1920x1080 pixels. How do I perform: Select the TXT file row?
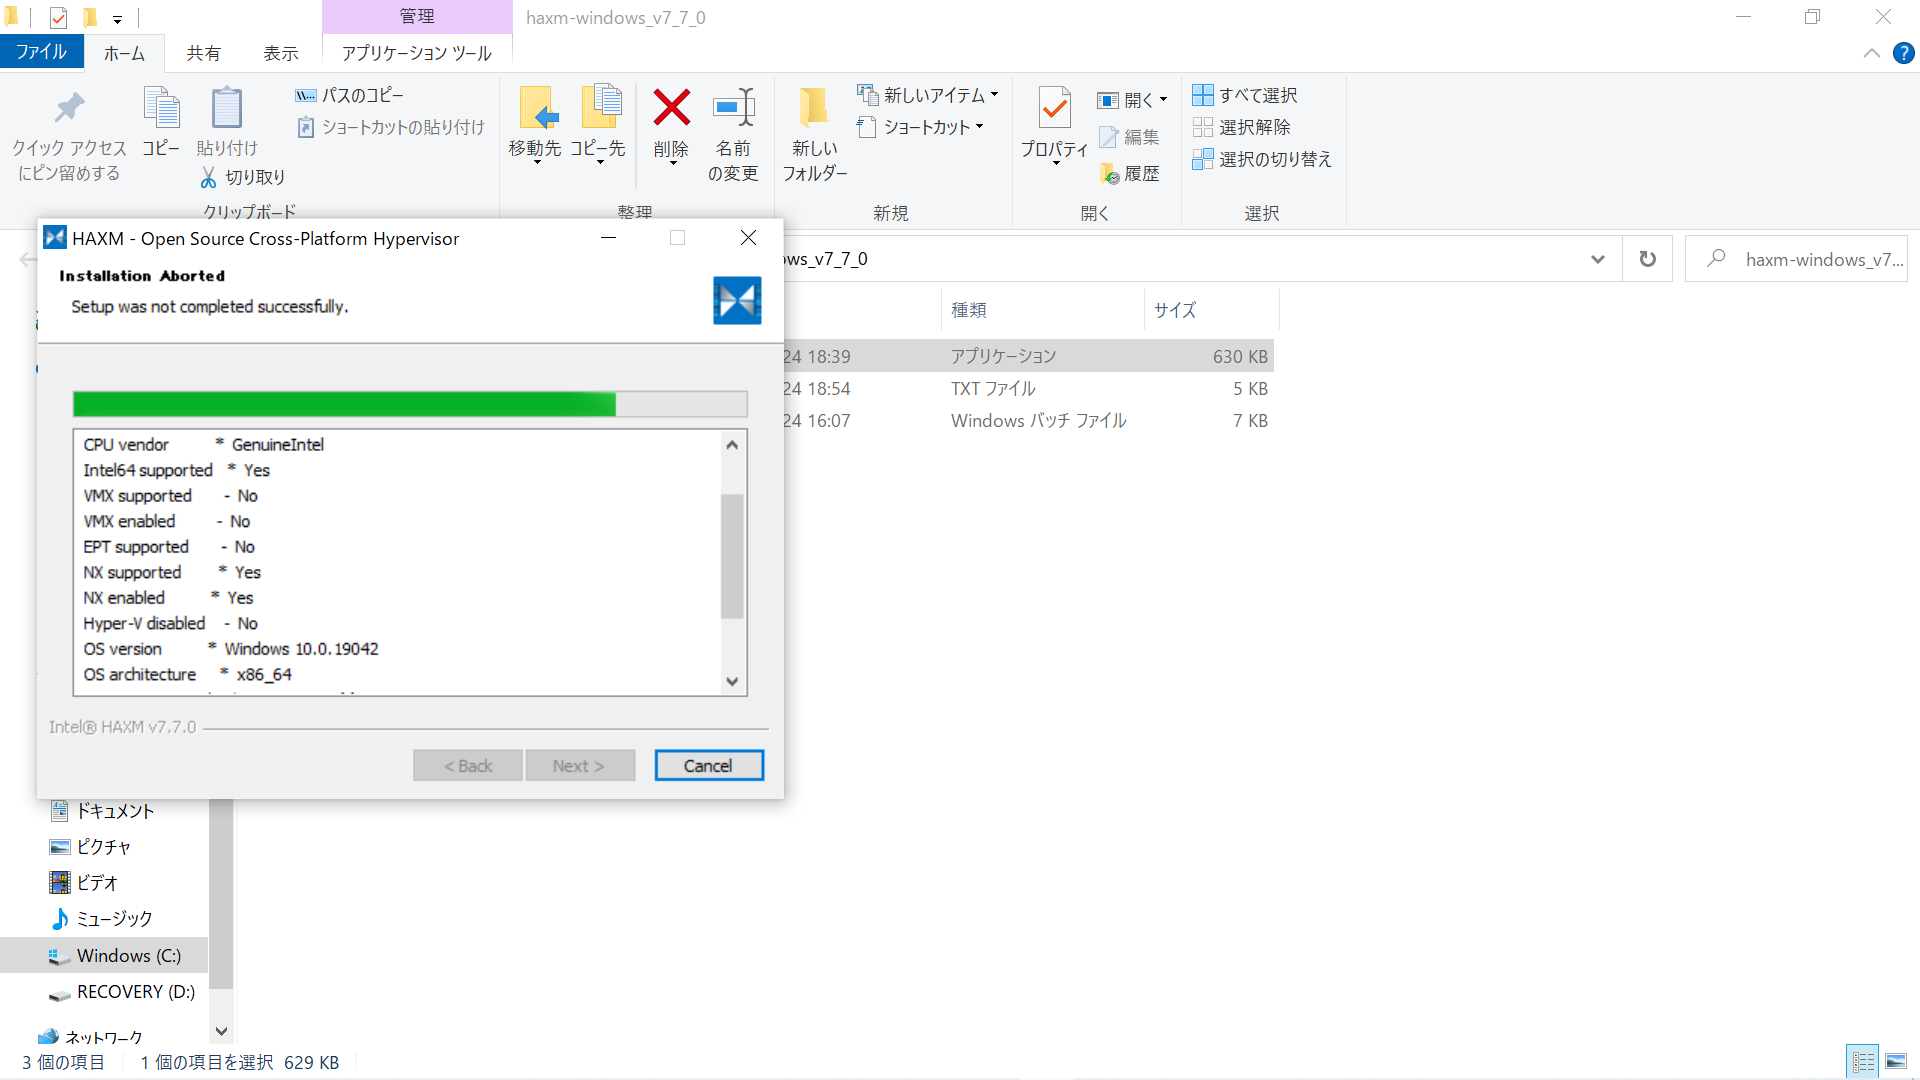pos(1028,388)
